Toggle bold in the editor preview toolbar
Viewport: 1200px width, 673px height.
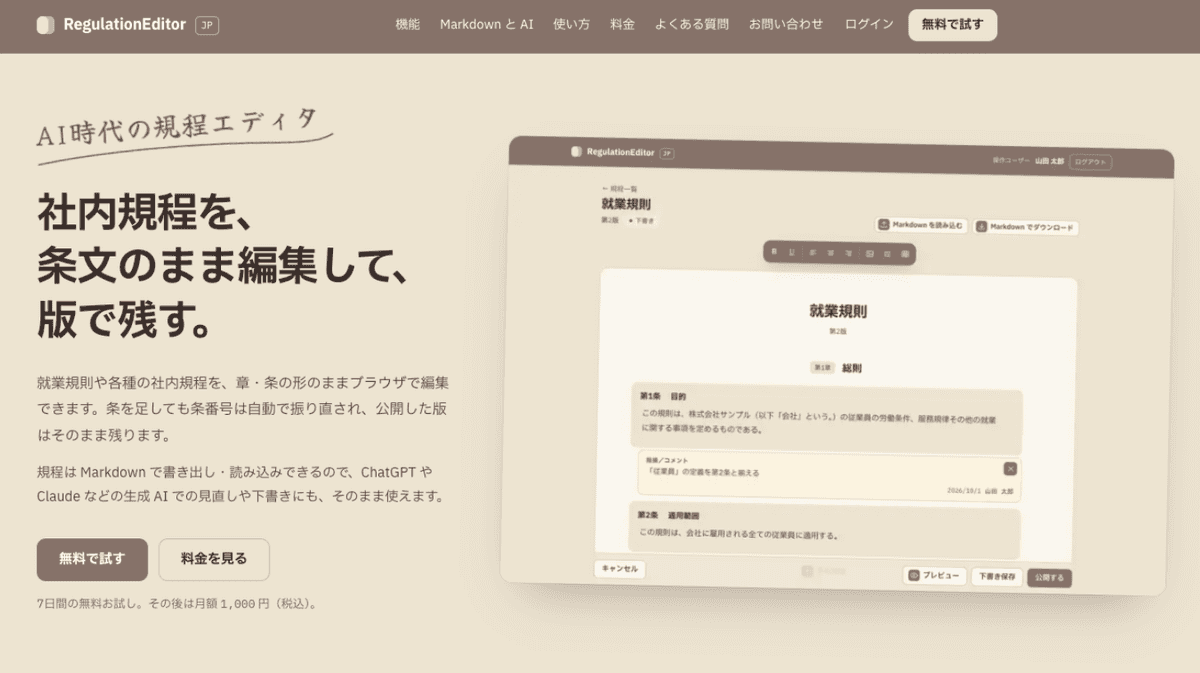click(774, 252)
